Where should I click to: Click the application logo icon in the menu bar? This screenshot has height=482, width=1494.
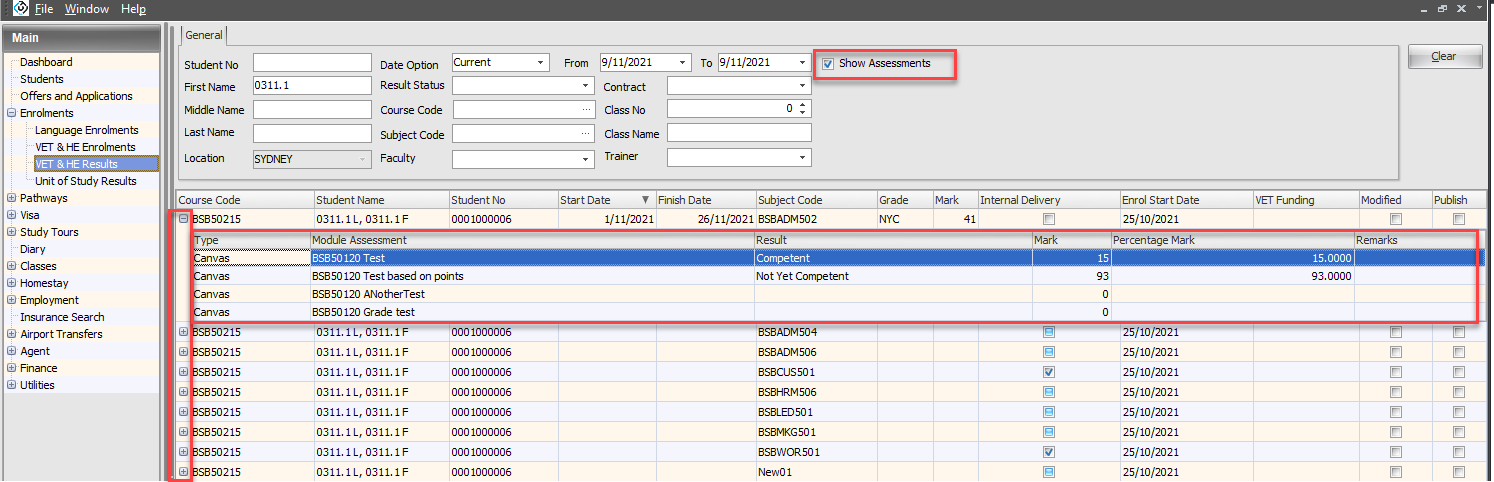20,8
